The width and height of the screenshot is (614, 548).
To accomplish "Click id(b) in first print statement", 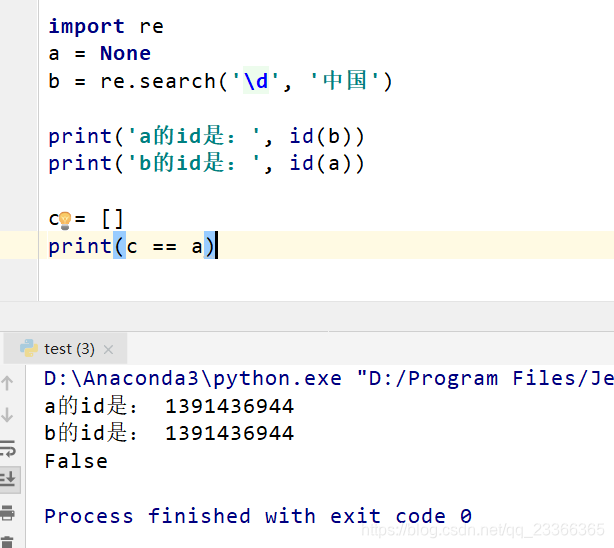I will point(321,136).
